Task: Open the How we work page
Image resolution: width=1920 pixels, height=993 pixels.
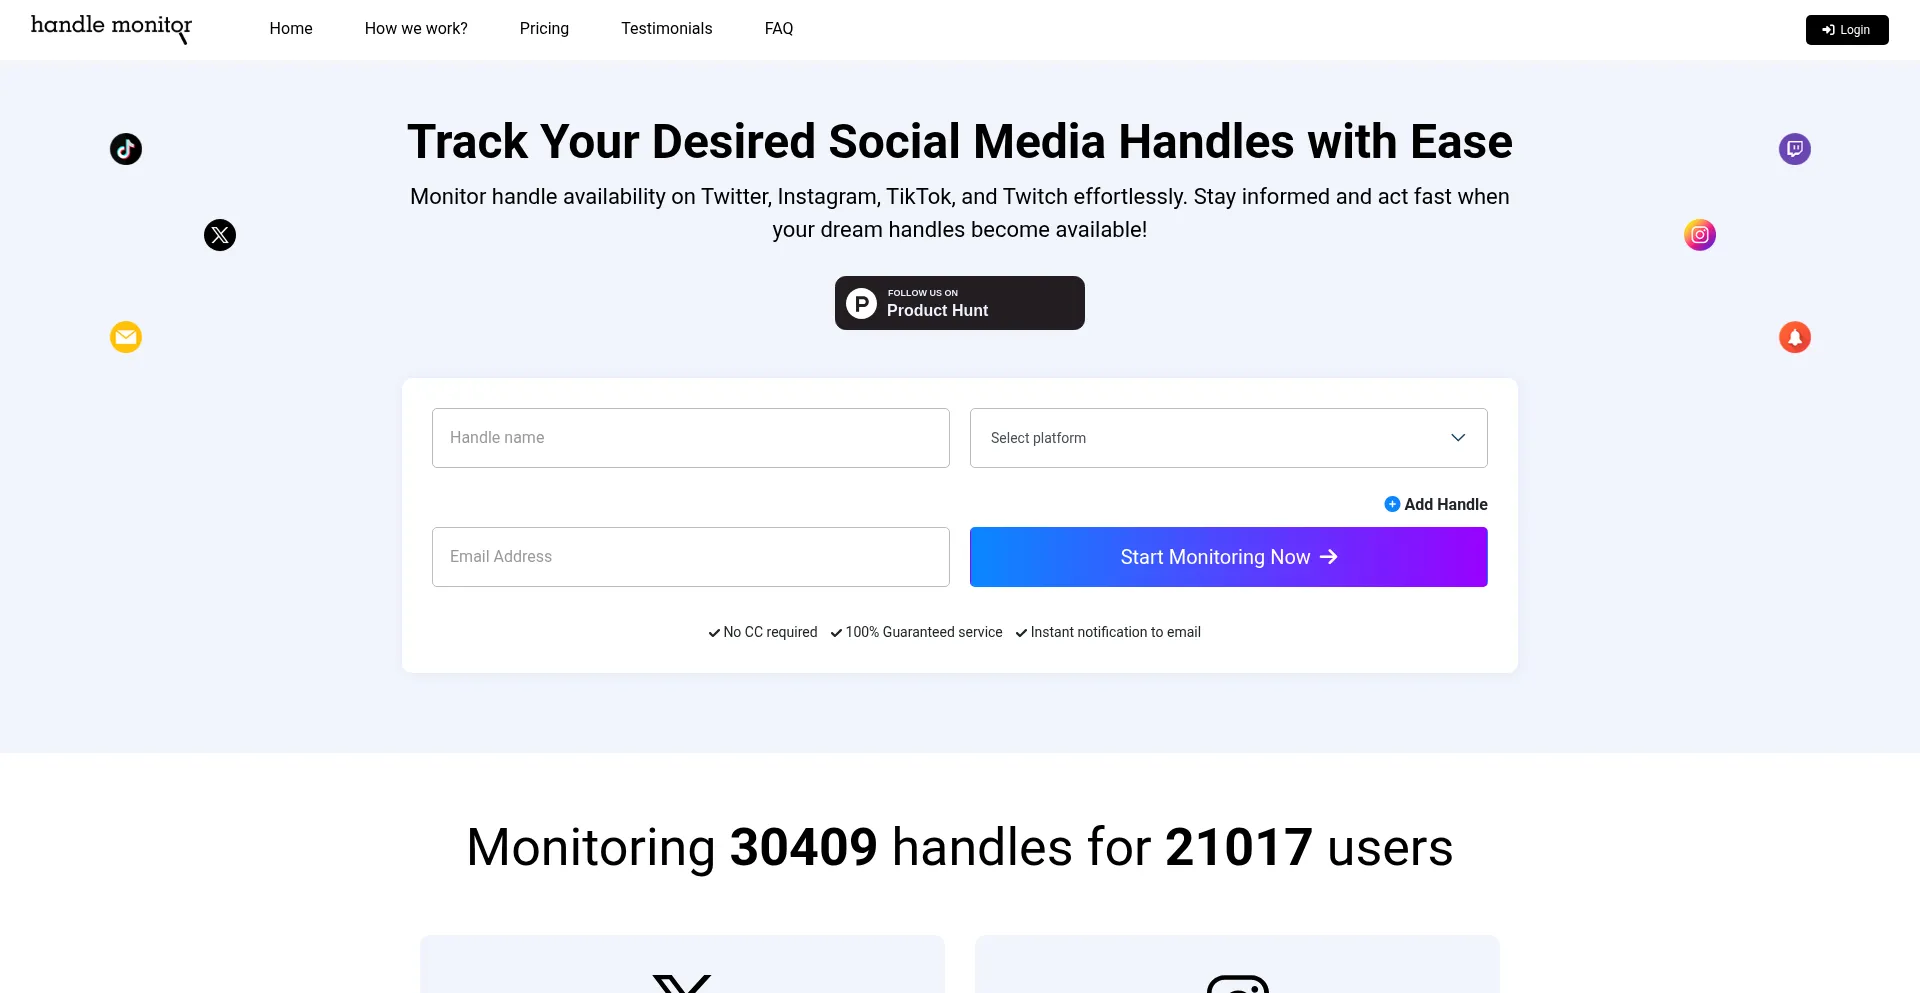Action: click(415, 28)
